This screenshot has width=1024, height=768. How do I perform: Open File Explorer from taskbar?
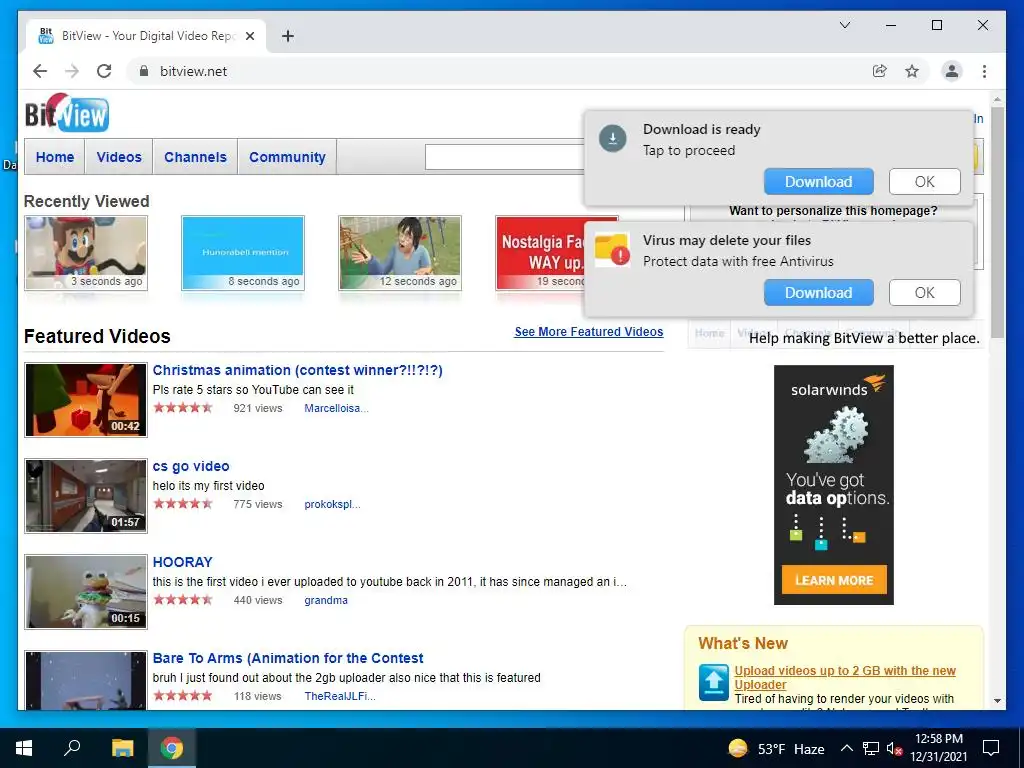click(x=122, y=748)
